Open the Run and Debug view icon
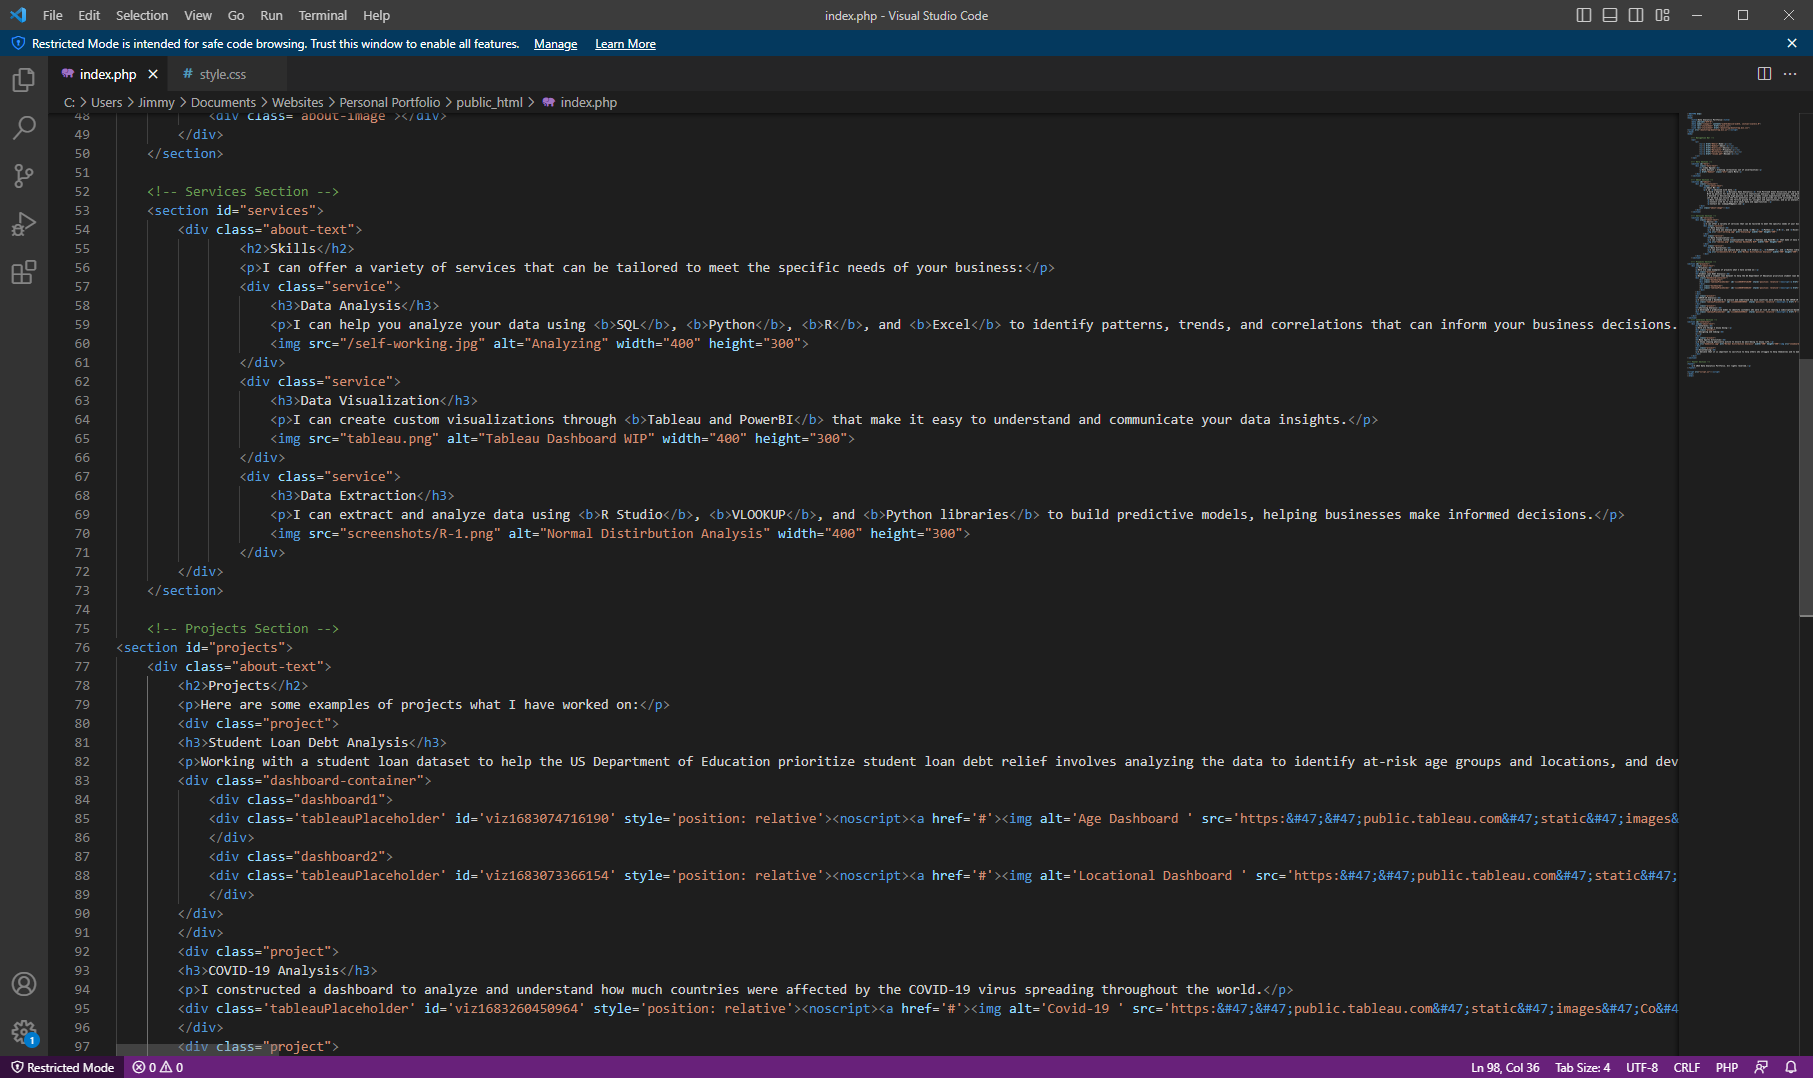1813x1078 pixels. [x=23, y=224]
